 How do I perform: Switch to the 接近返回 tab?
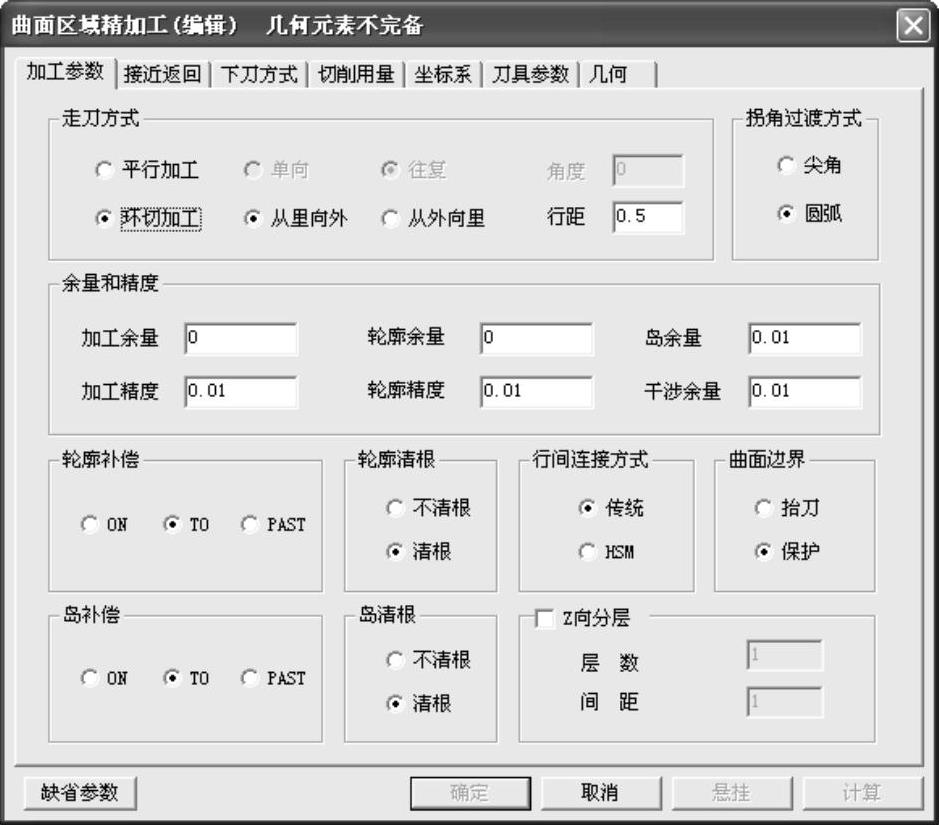pos(162,75)
